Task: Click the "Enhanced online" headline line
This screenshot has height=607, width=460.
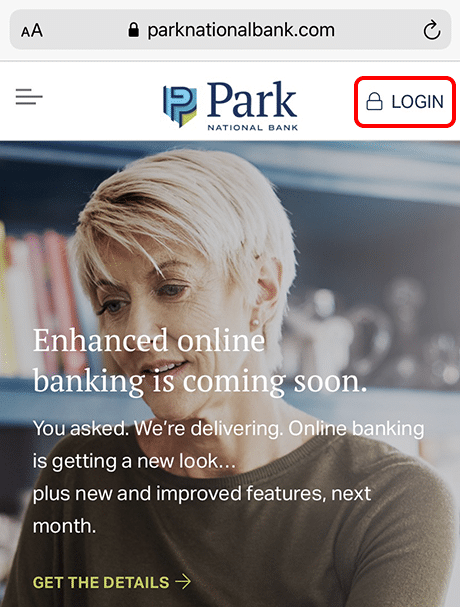Action: tap(149, 340)
